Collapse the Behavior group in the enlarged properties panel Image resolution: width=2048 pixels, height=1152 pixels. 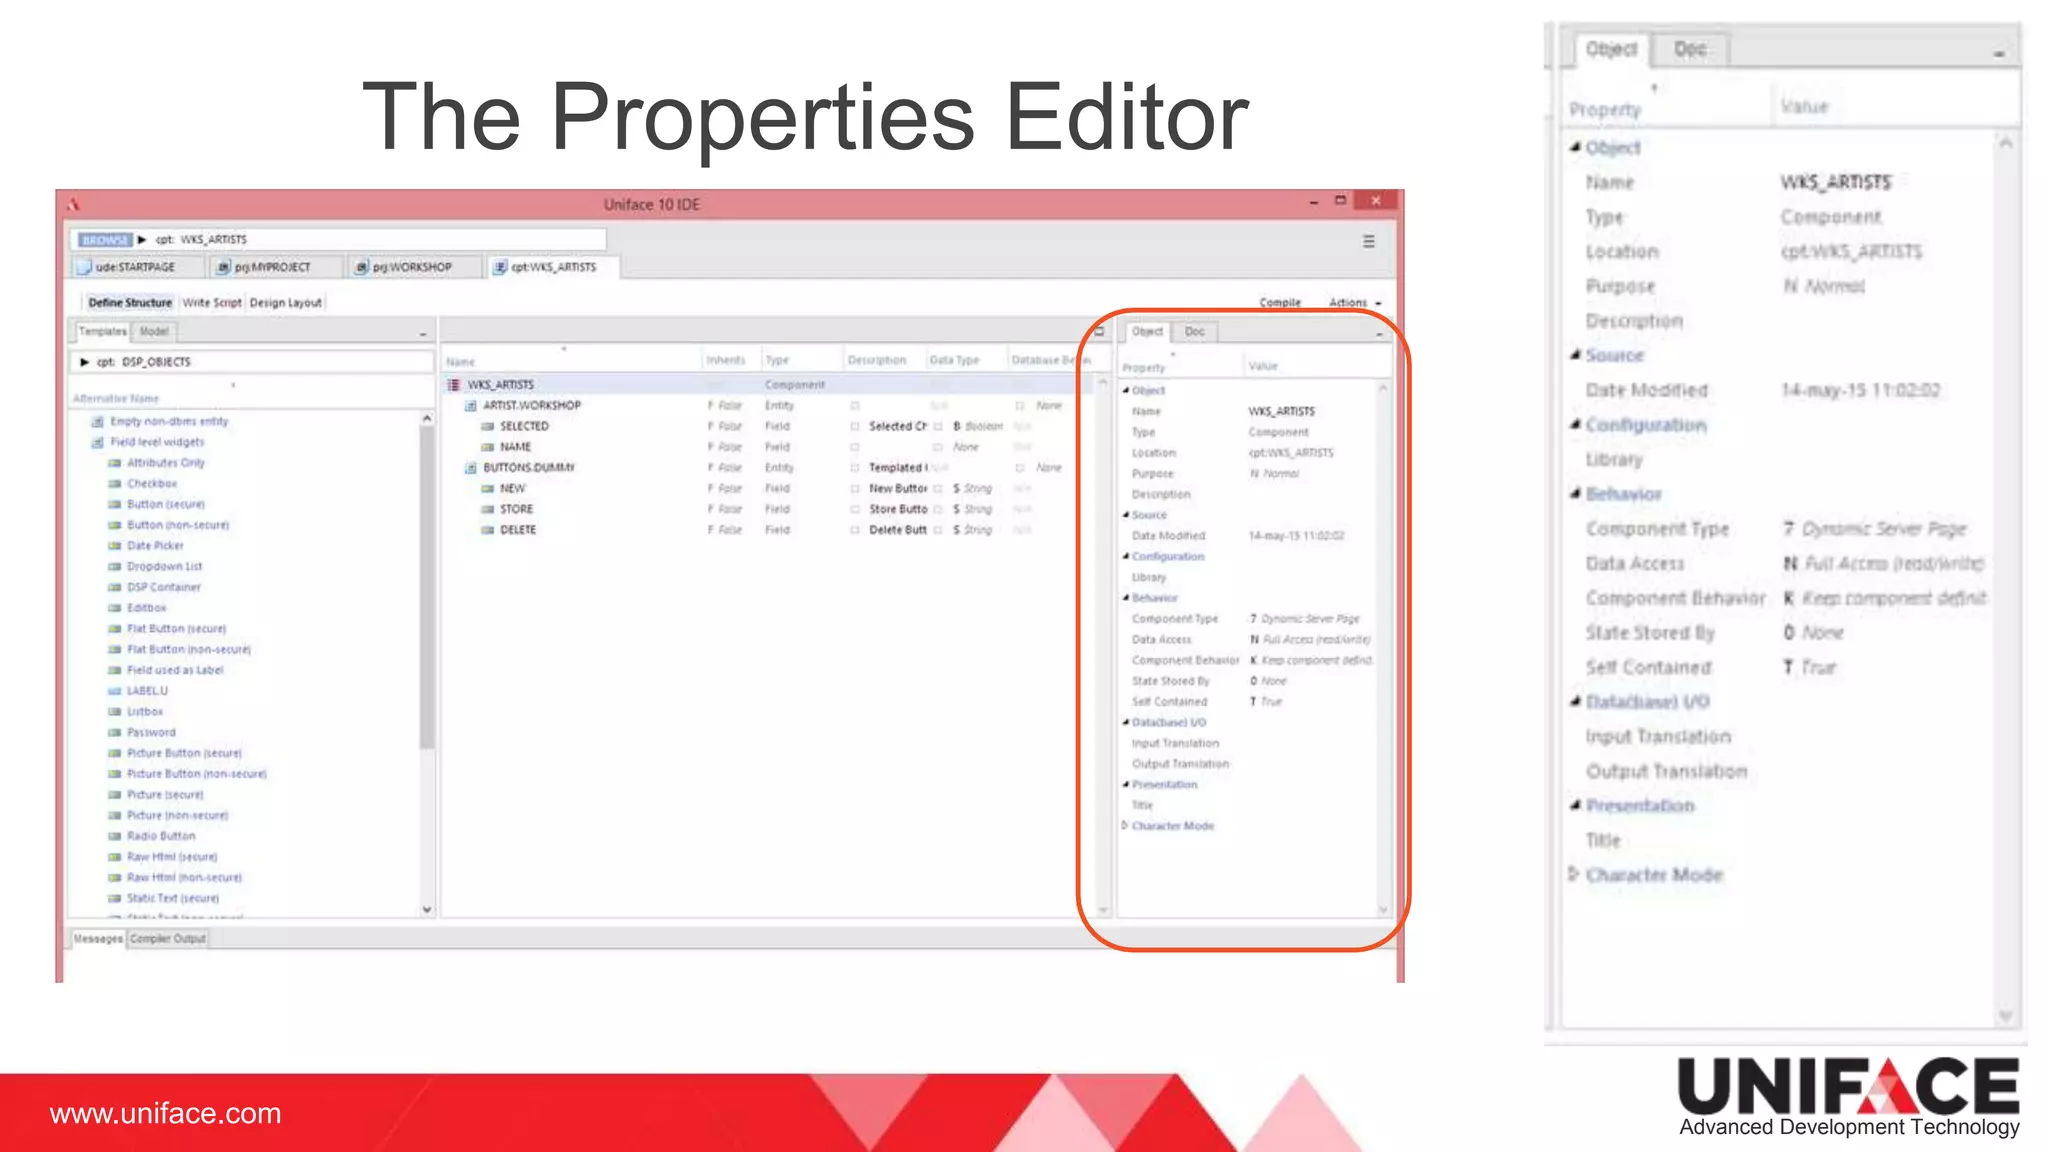1575,493
